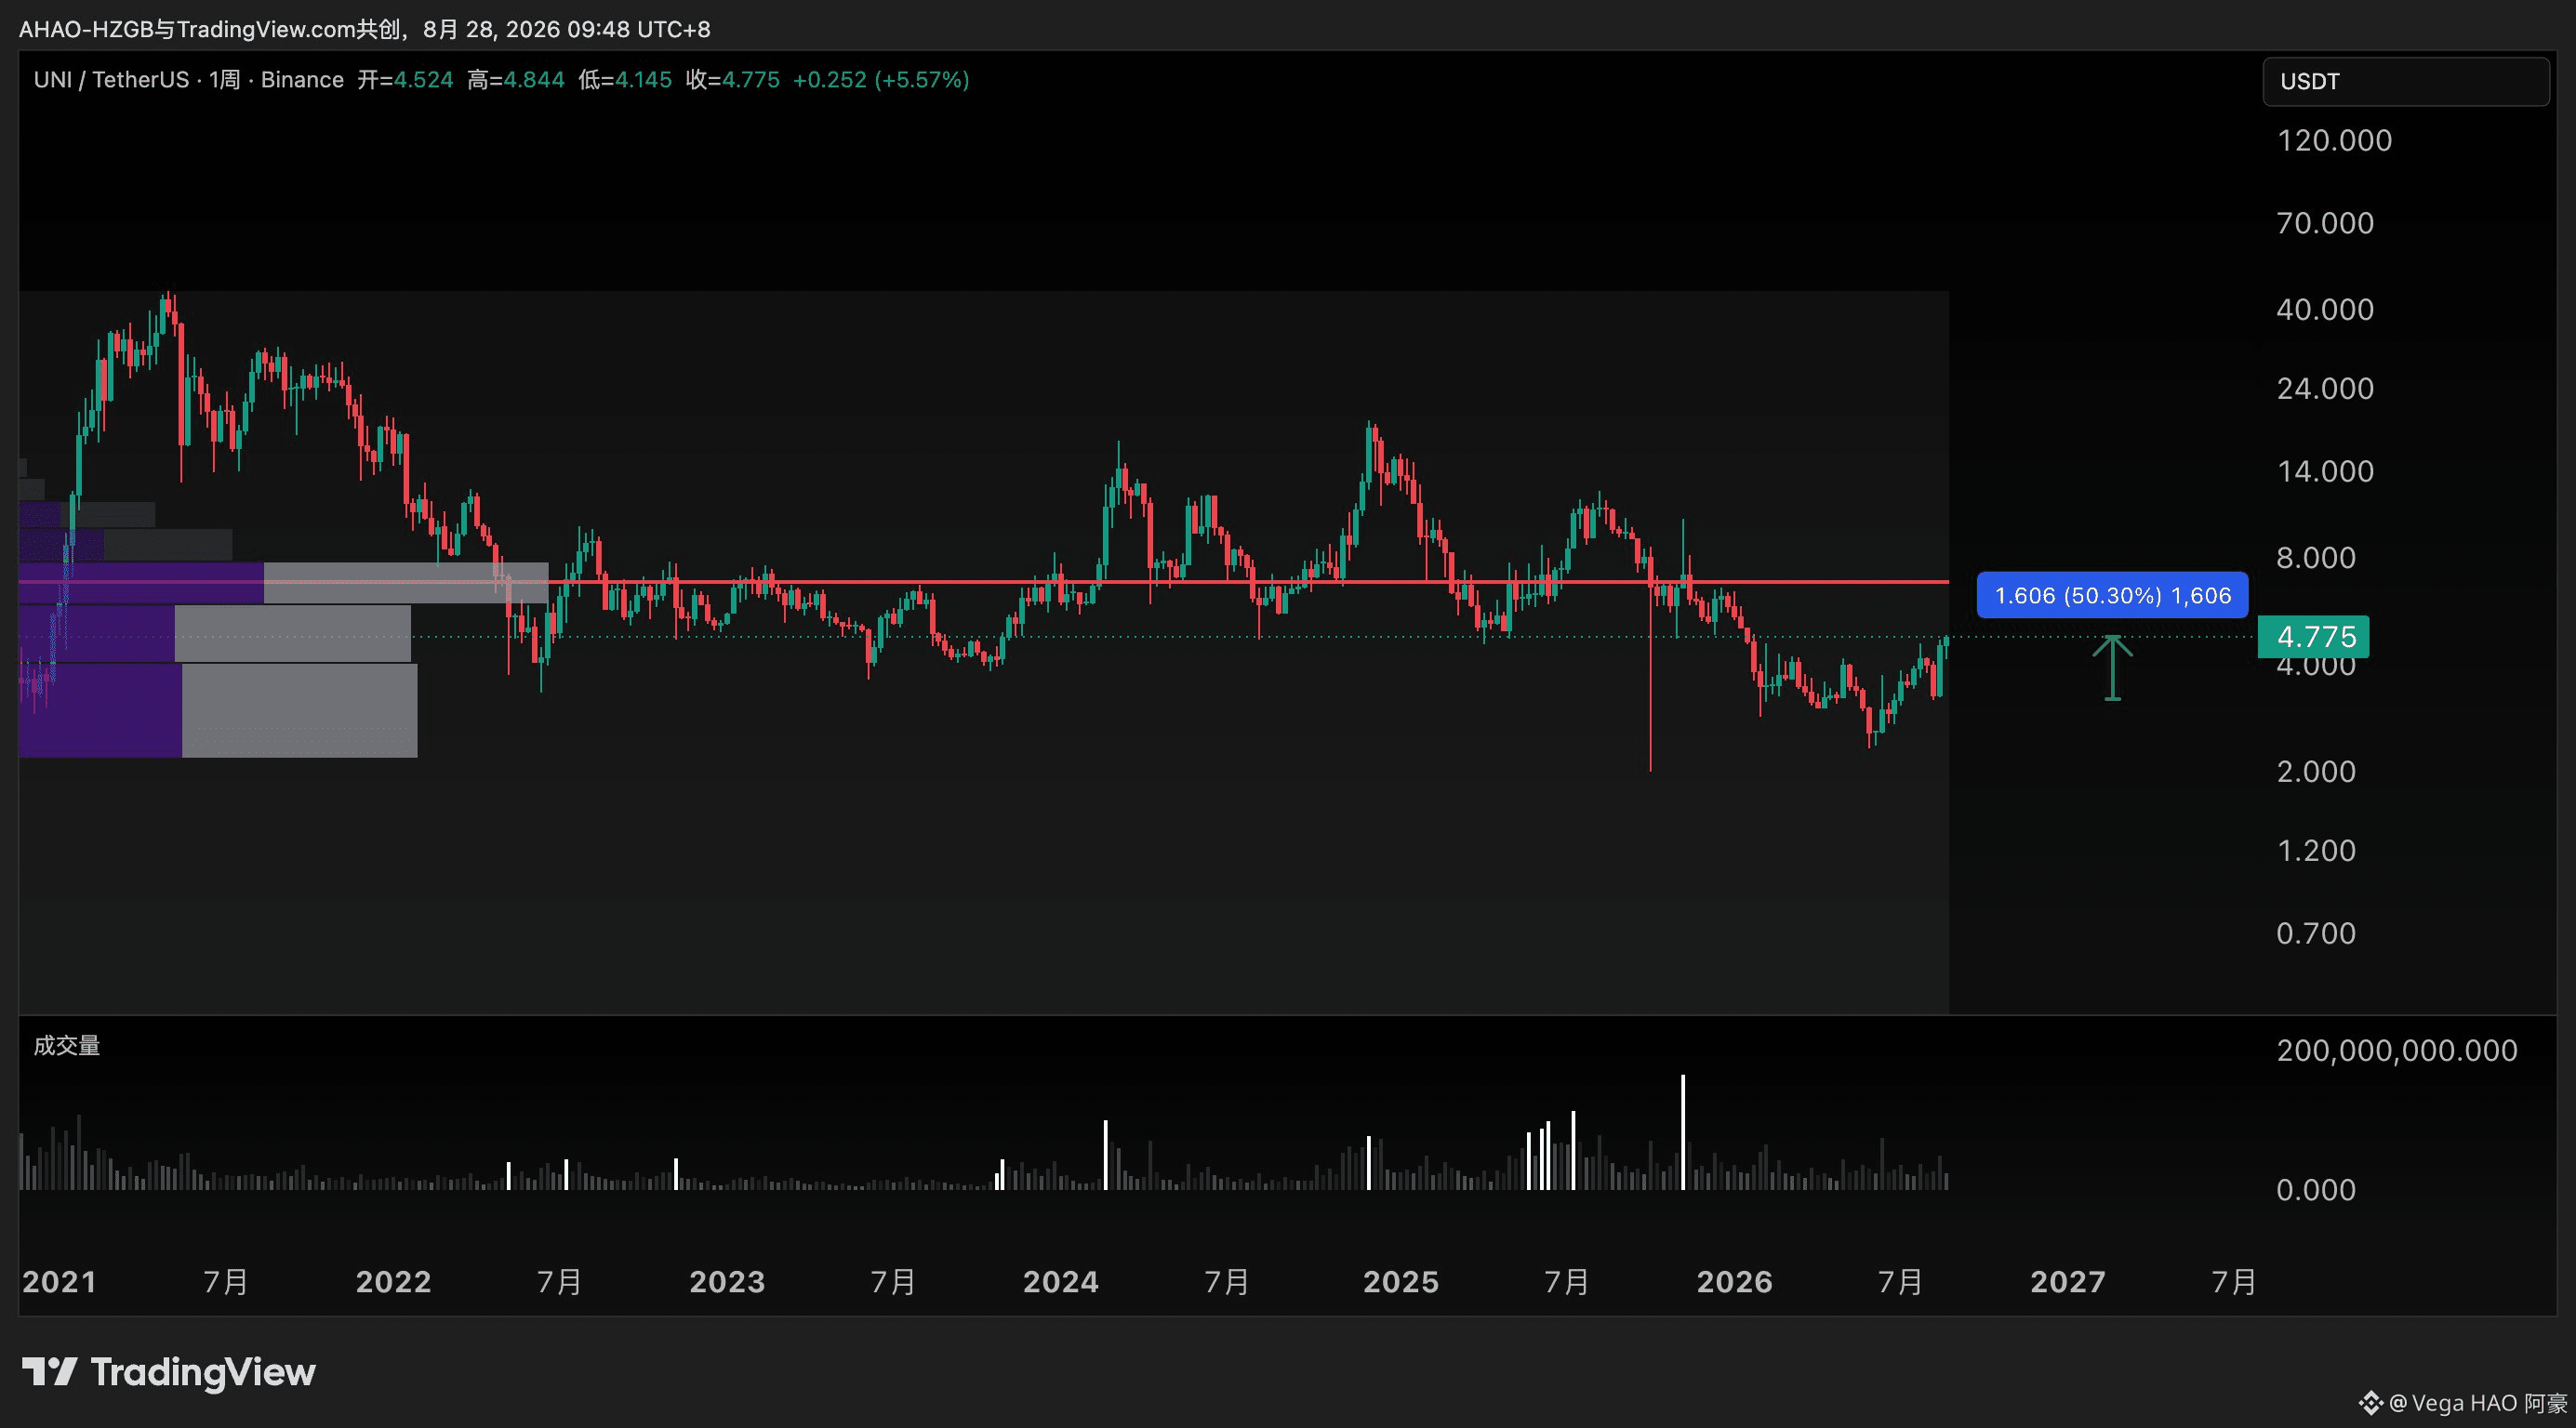Click the 14.000 price axis label

(2325, 471)
